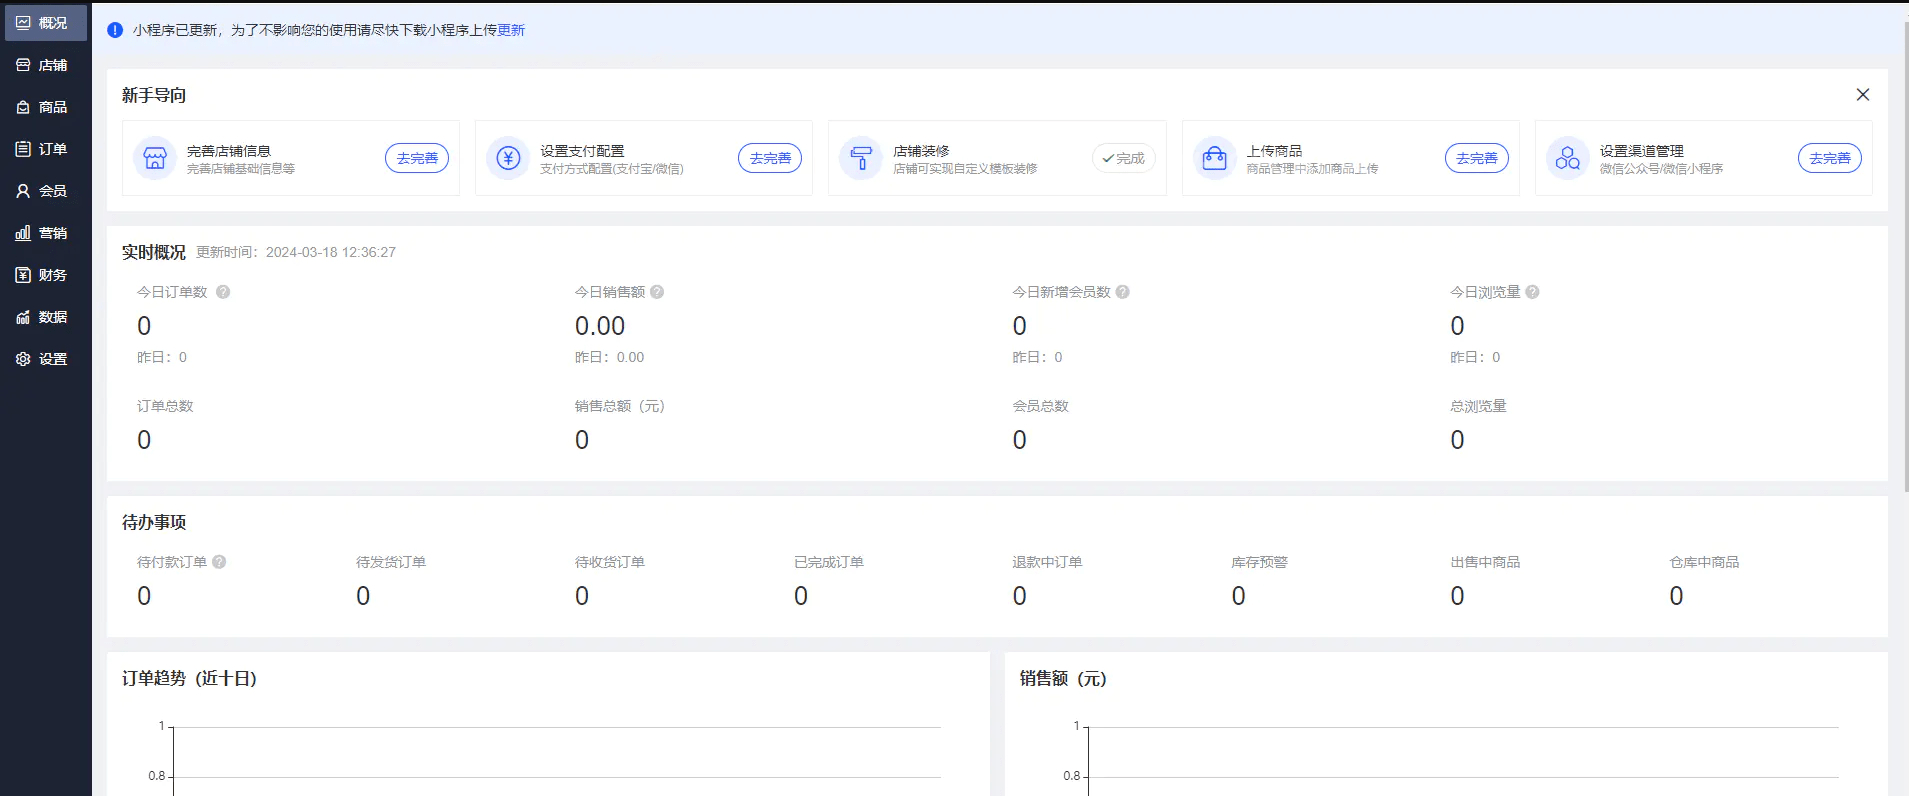The image size is (1909, 796).
Task: Click the channel icon for 设置渠道管理
Action: (x=1567, y=158)
